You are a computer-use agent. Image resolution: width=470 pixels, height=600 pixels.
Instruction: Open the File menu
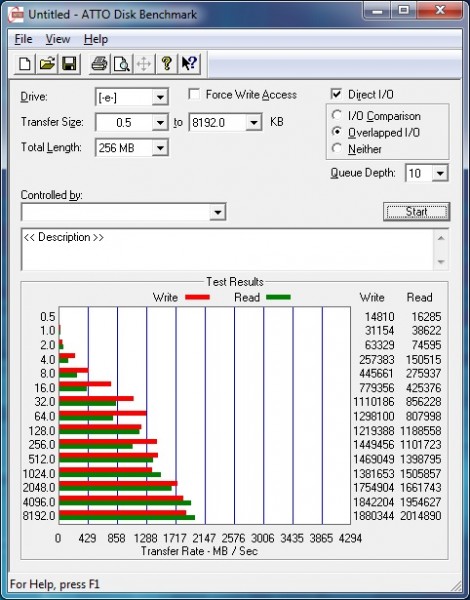23,39
